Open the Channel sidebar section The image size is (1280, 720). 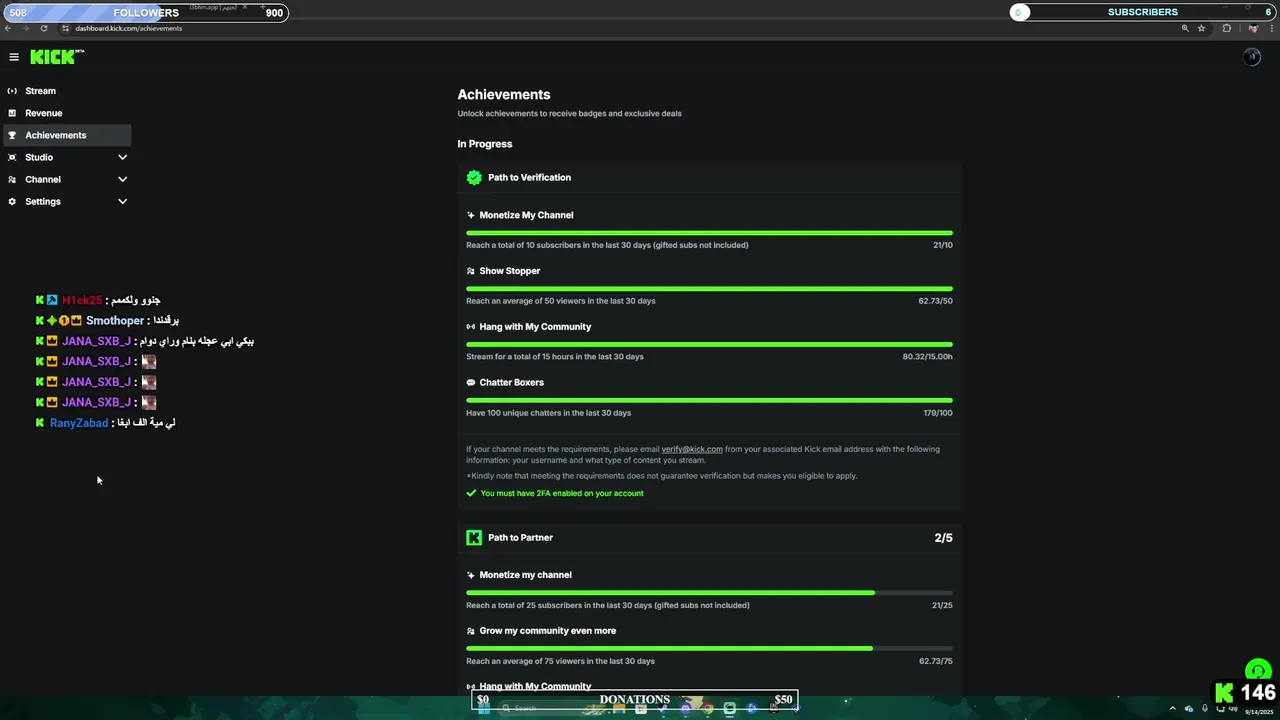(67, 179)
